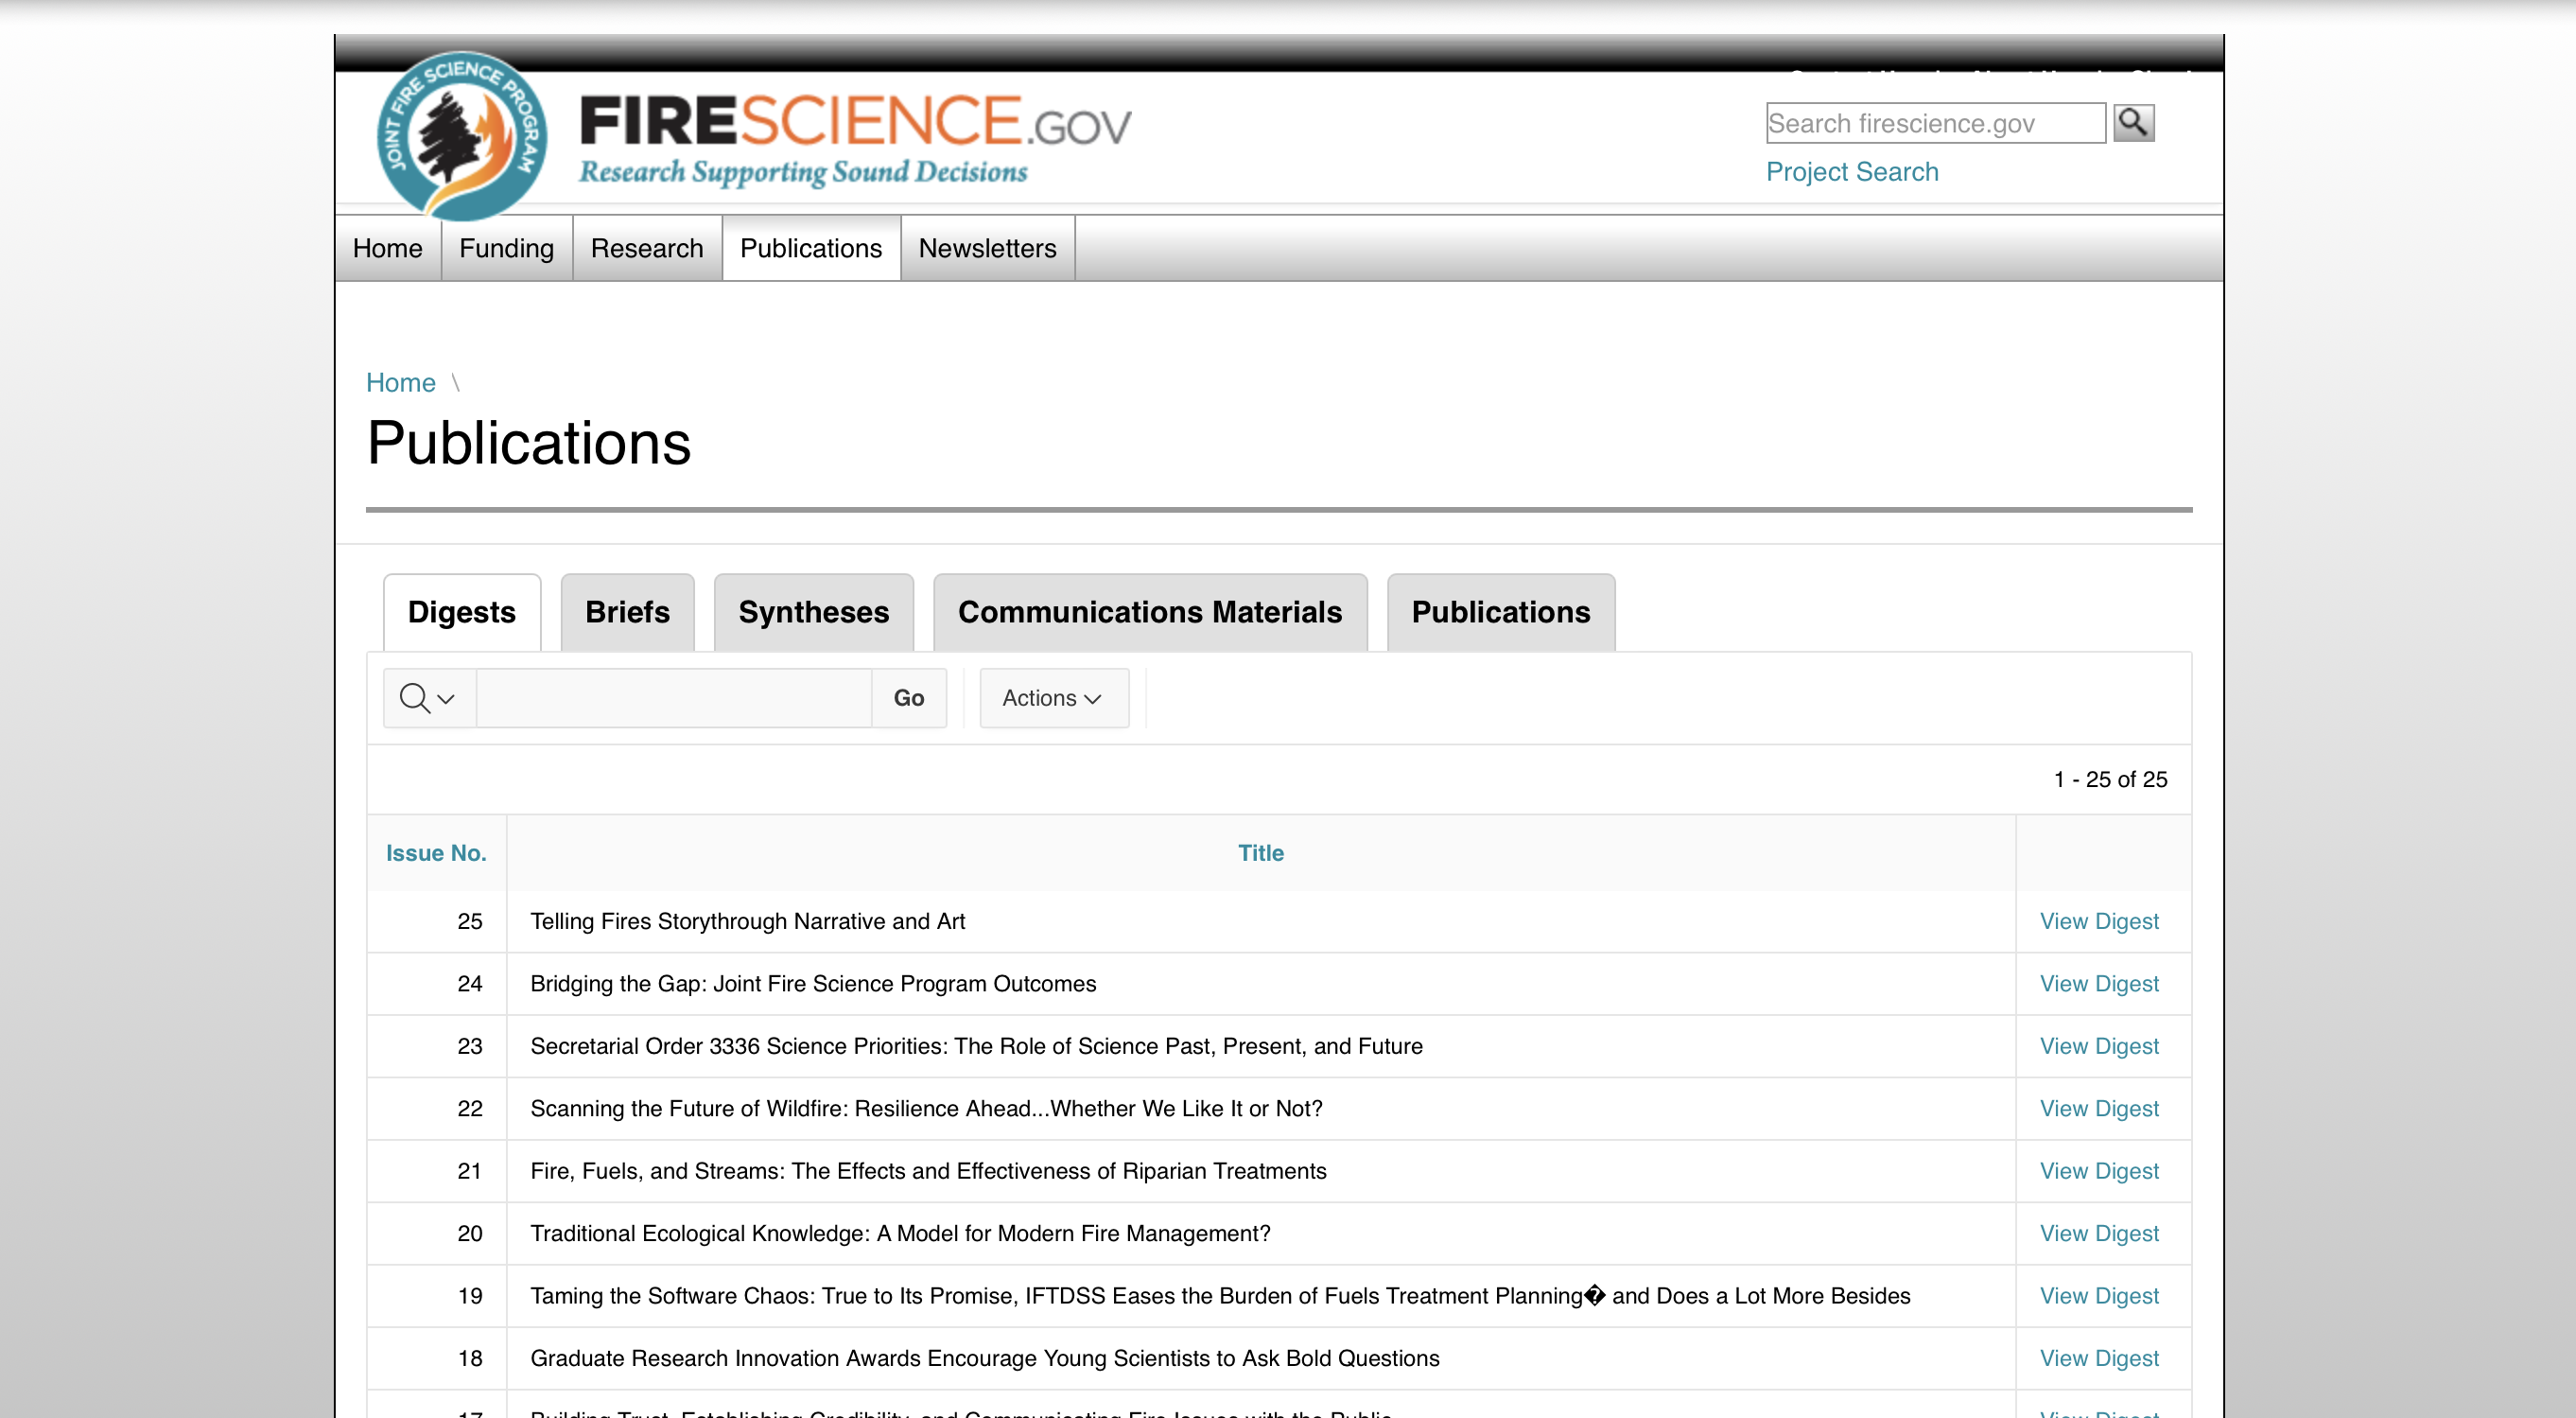Viewport: 2576px width, 1418px height.
Task: Switch to the Briefs tab
Action: click(627, 612)
